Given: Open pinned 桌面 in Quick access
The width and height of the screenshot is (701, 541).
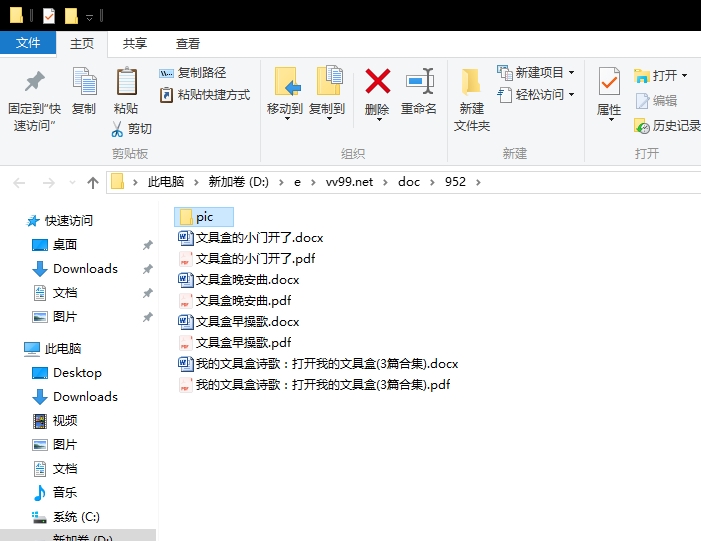Looking at the screenshot, I should click(55, 245).
